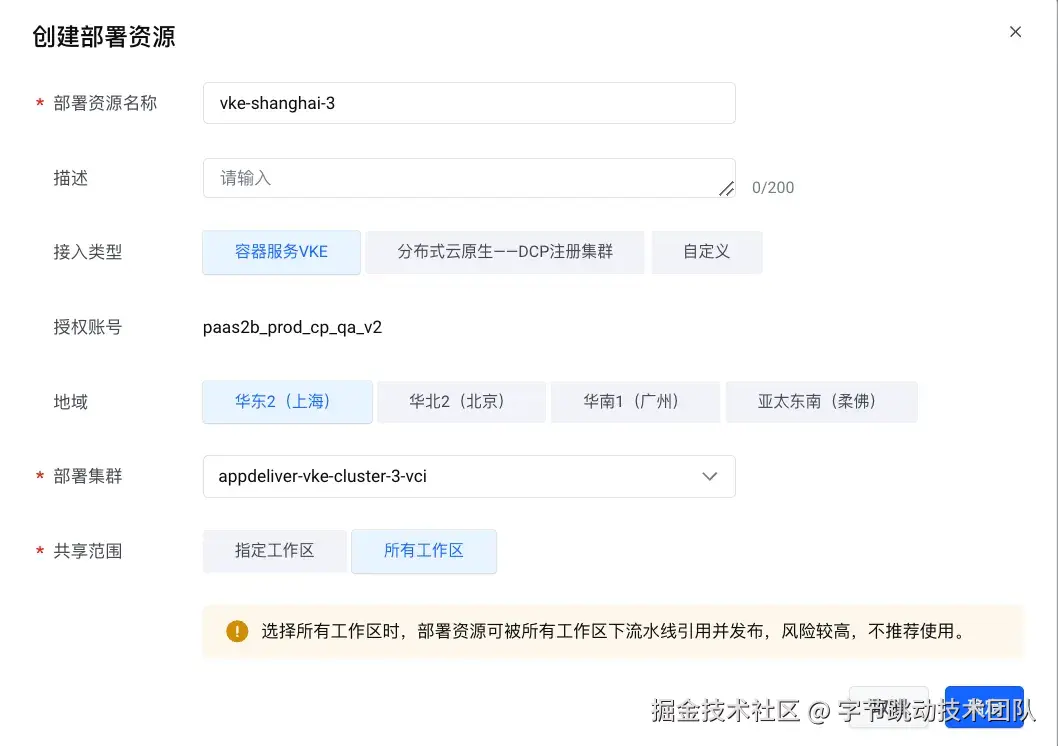Click the 0/200 character counter area

click(x=772, y=186)
